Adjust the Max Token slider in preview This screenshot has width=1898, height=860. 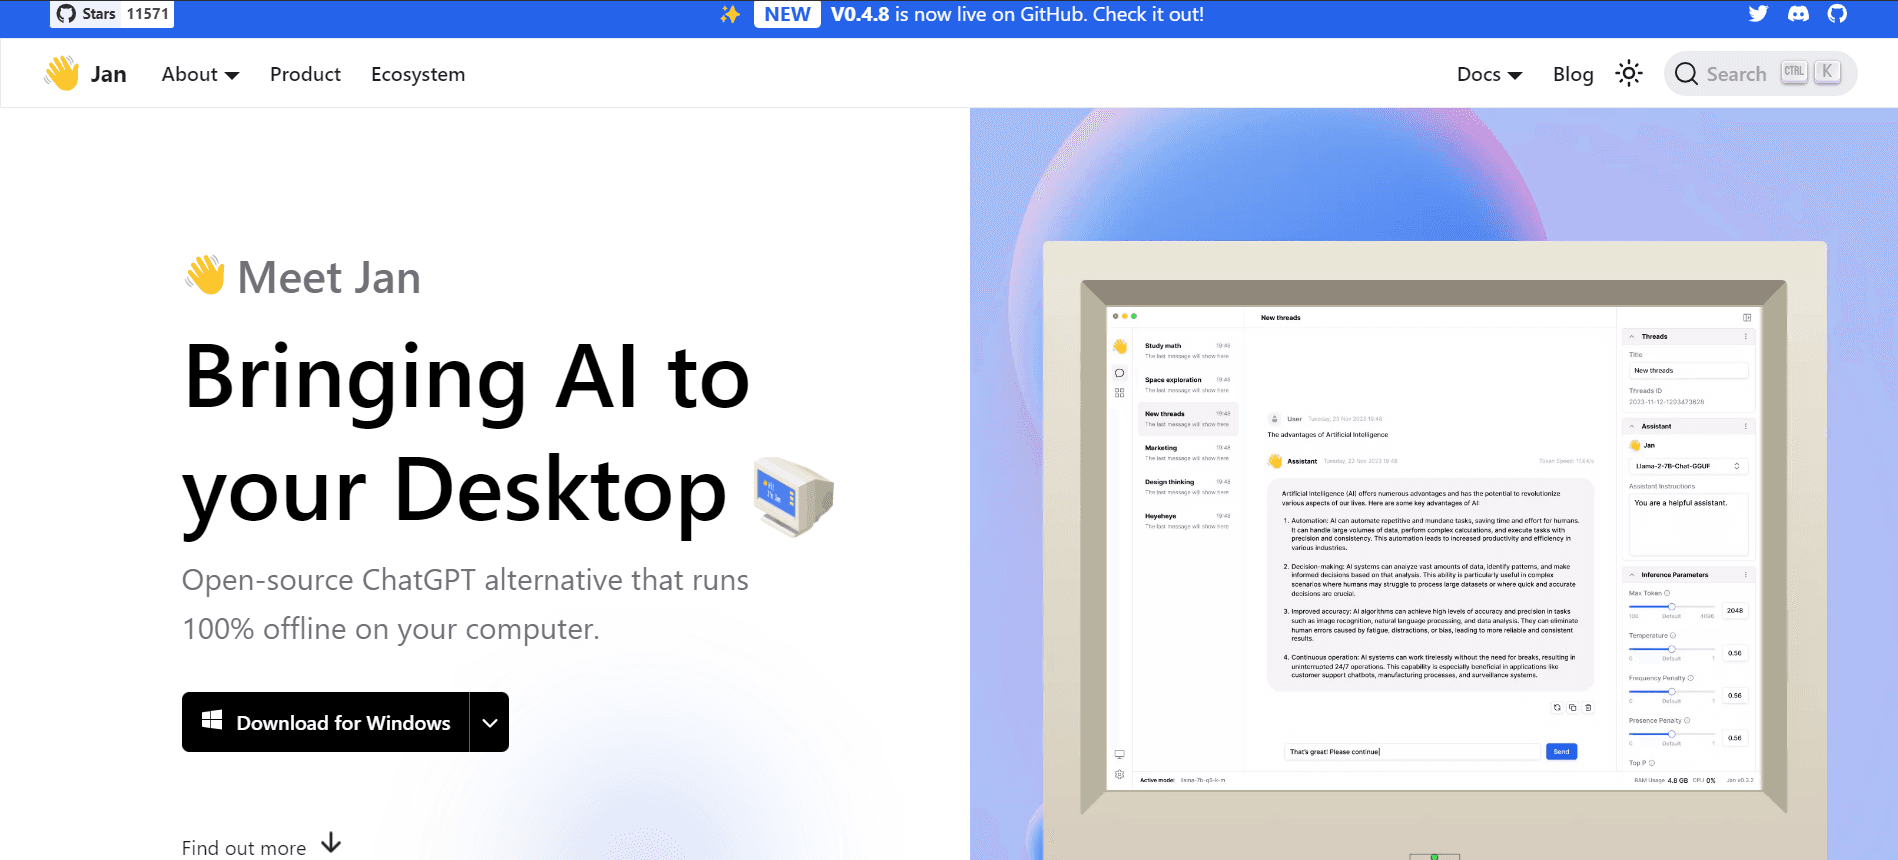click(x=1671, y=607)
